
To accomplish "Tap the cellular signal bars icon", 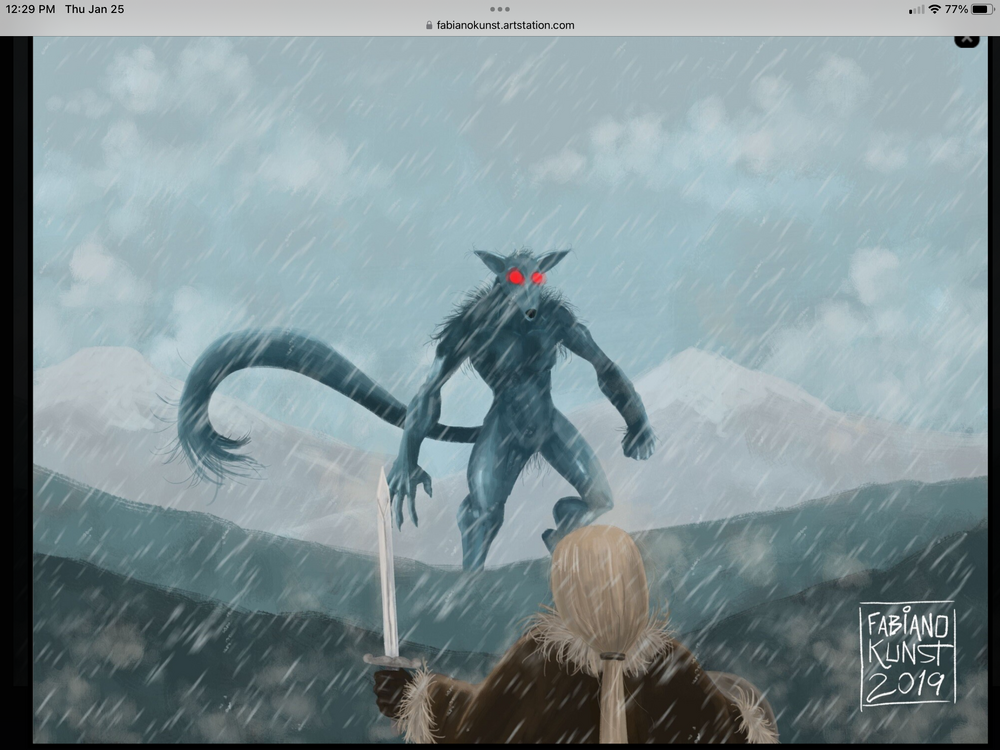I will tap(916, 10).
